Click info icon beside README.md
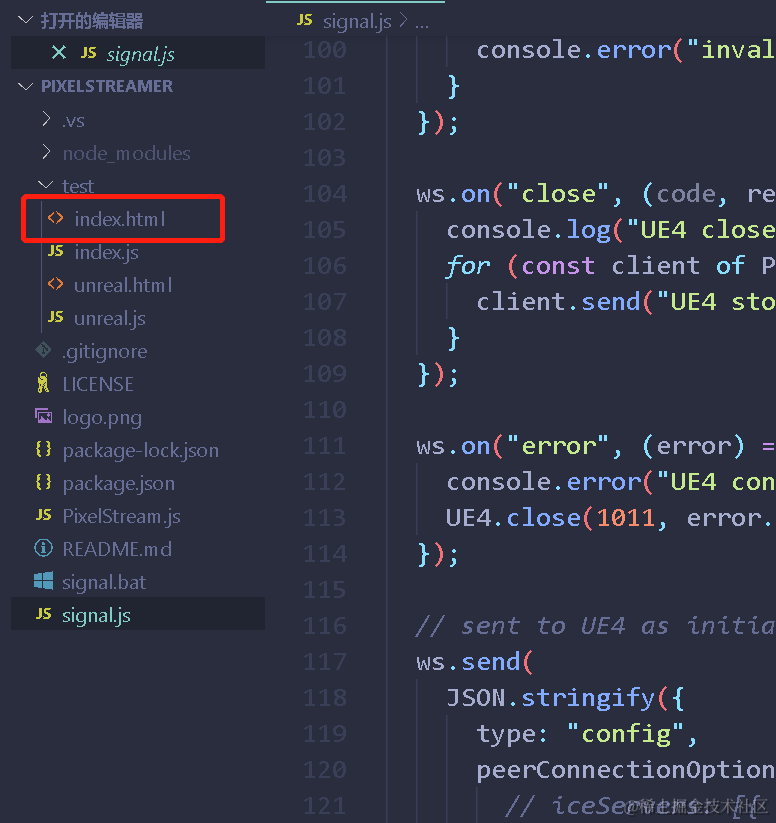This screenshot has height=823, width=776. pyautogui.click(x=44, y=548)
